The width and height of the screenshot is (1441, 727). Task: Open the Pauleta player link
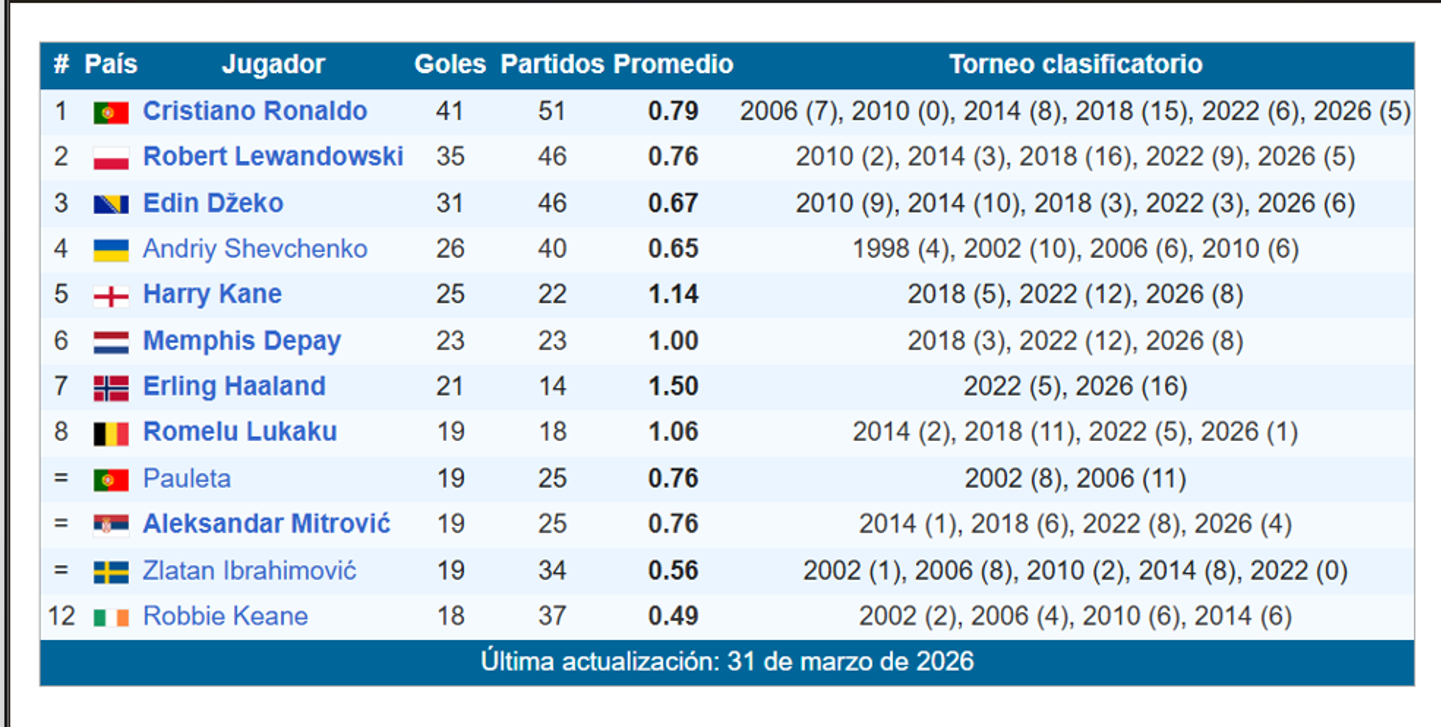click(x=187, y=479)
